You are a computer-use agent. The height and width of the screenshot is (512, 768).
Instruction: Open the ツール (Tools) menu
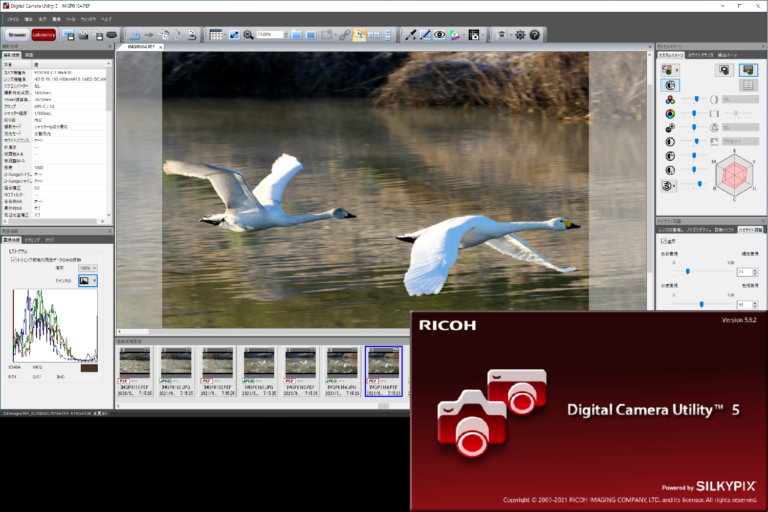(x=71, y=19)
